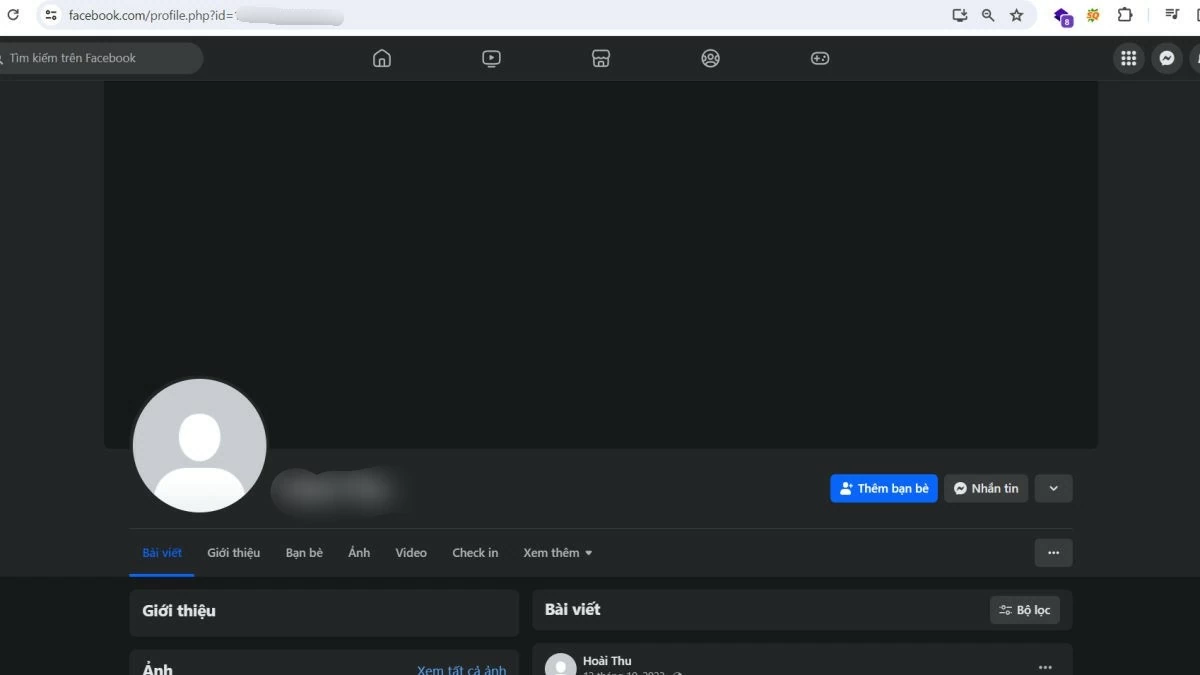Open the browser extensions panel
The image size is (1200, 675).
pos(1125,15)
